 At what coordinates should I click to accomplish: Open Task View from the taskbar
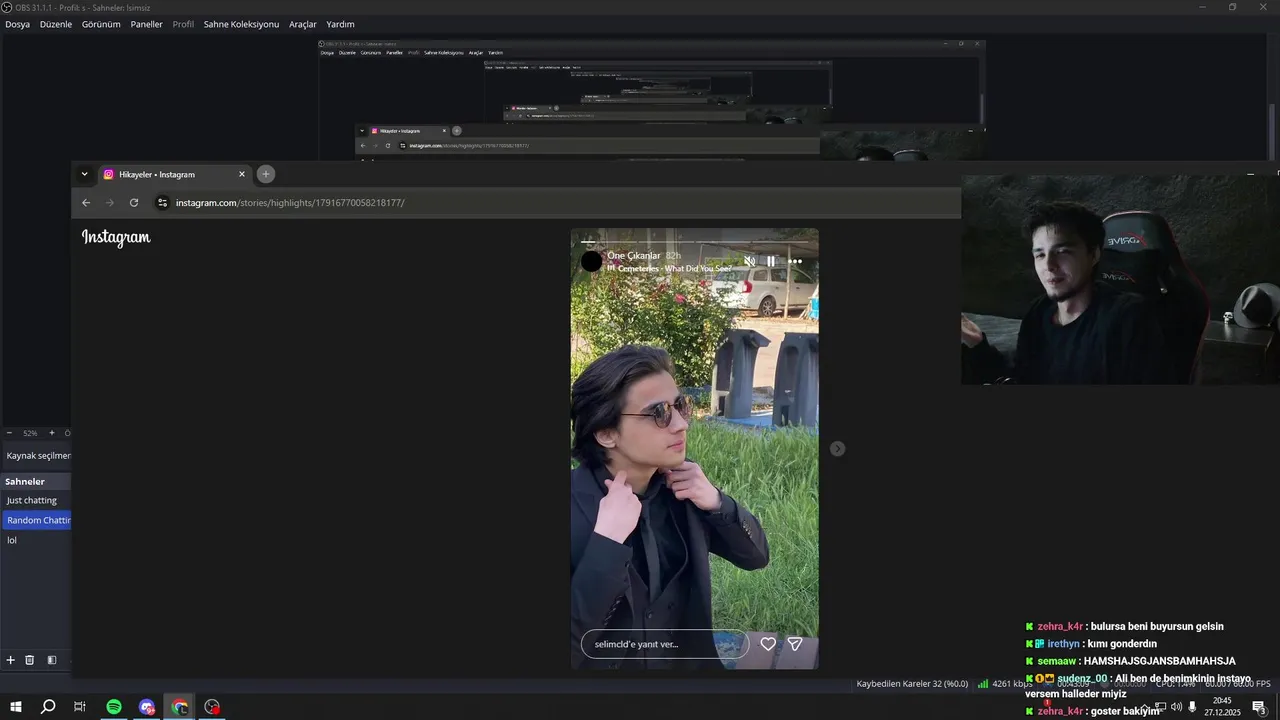pyautogui.click(x=80, y=707)
